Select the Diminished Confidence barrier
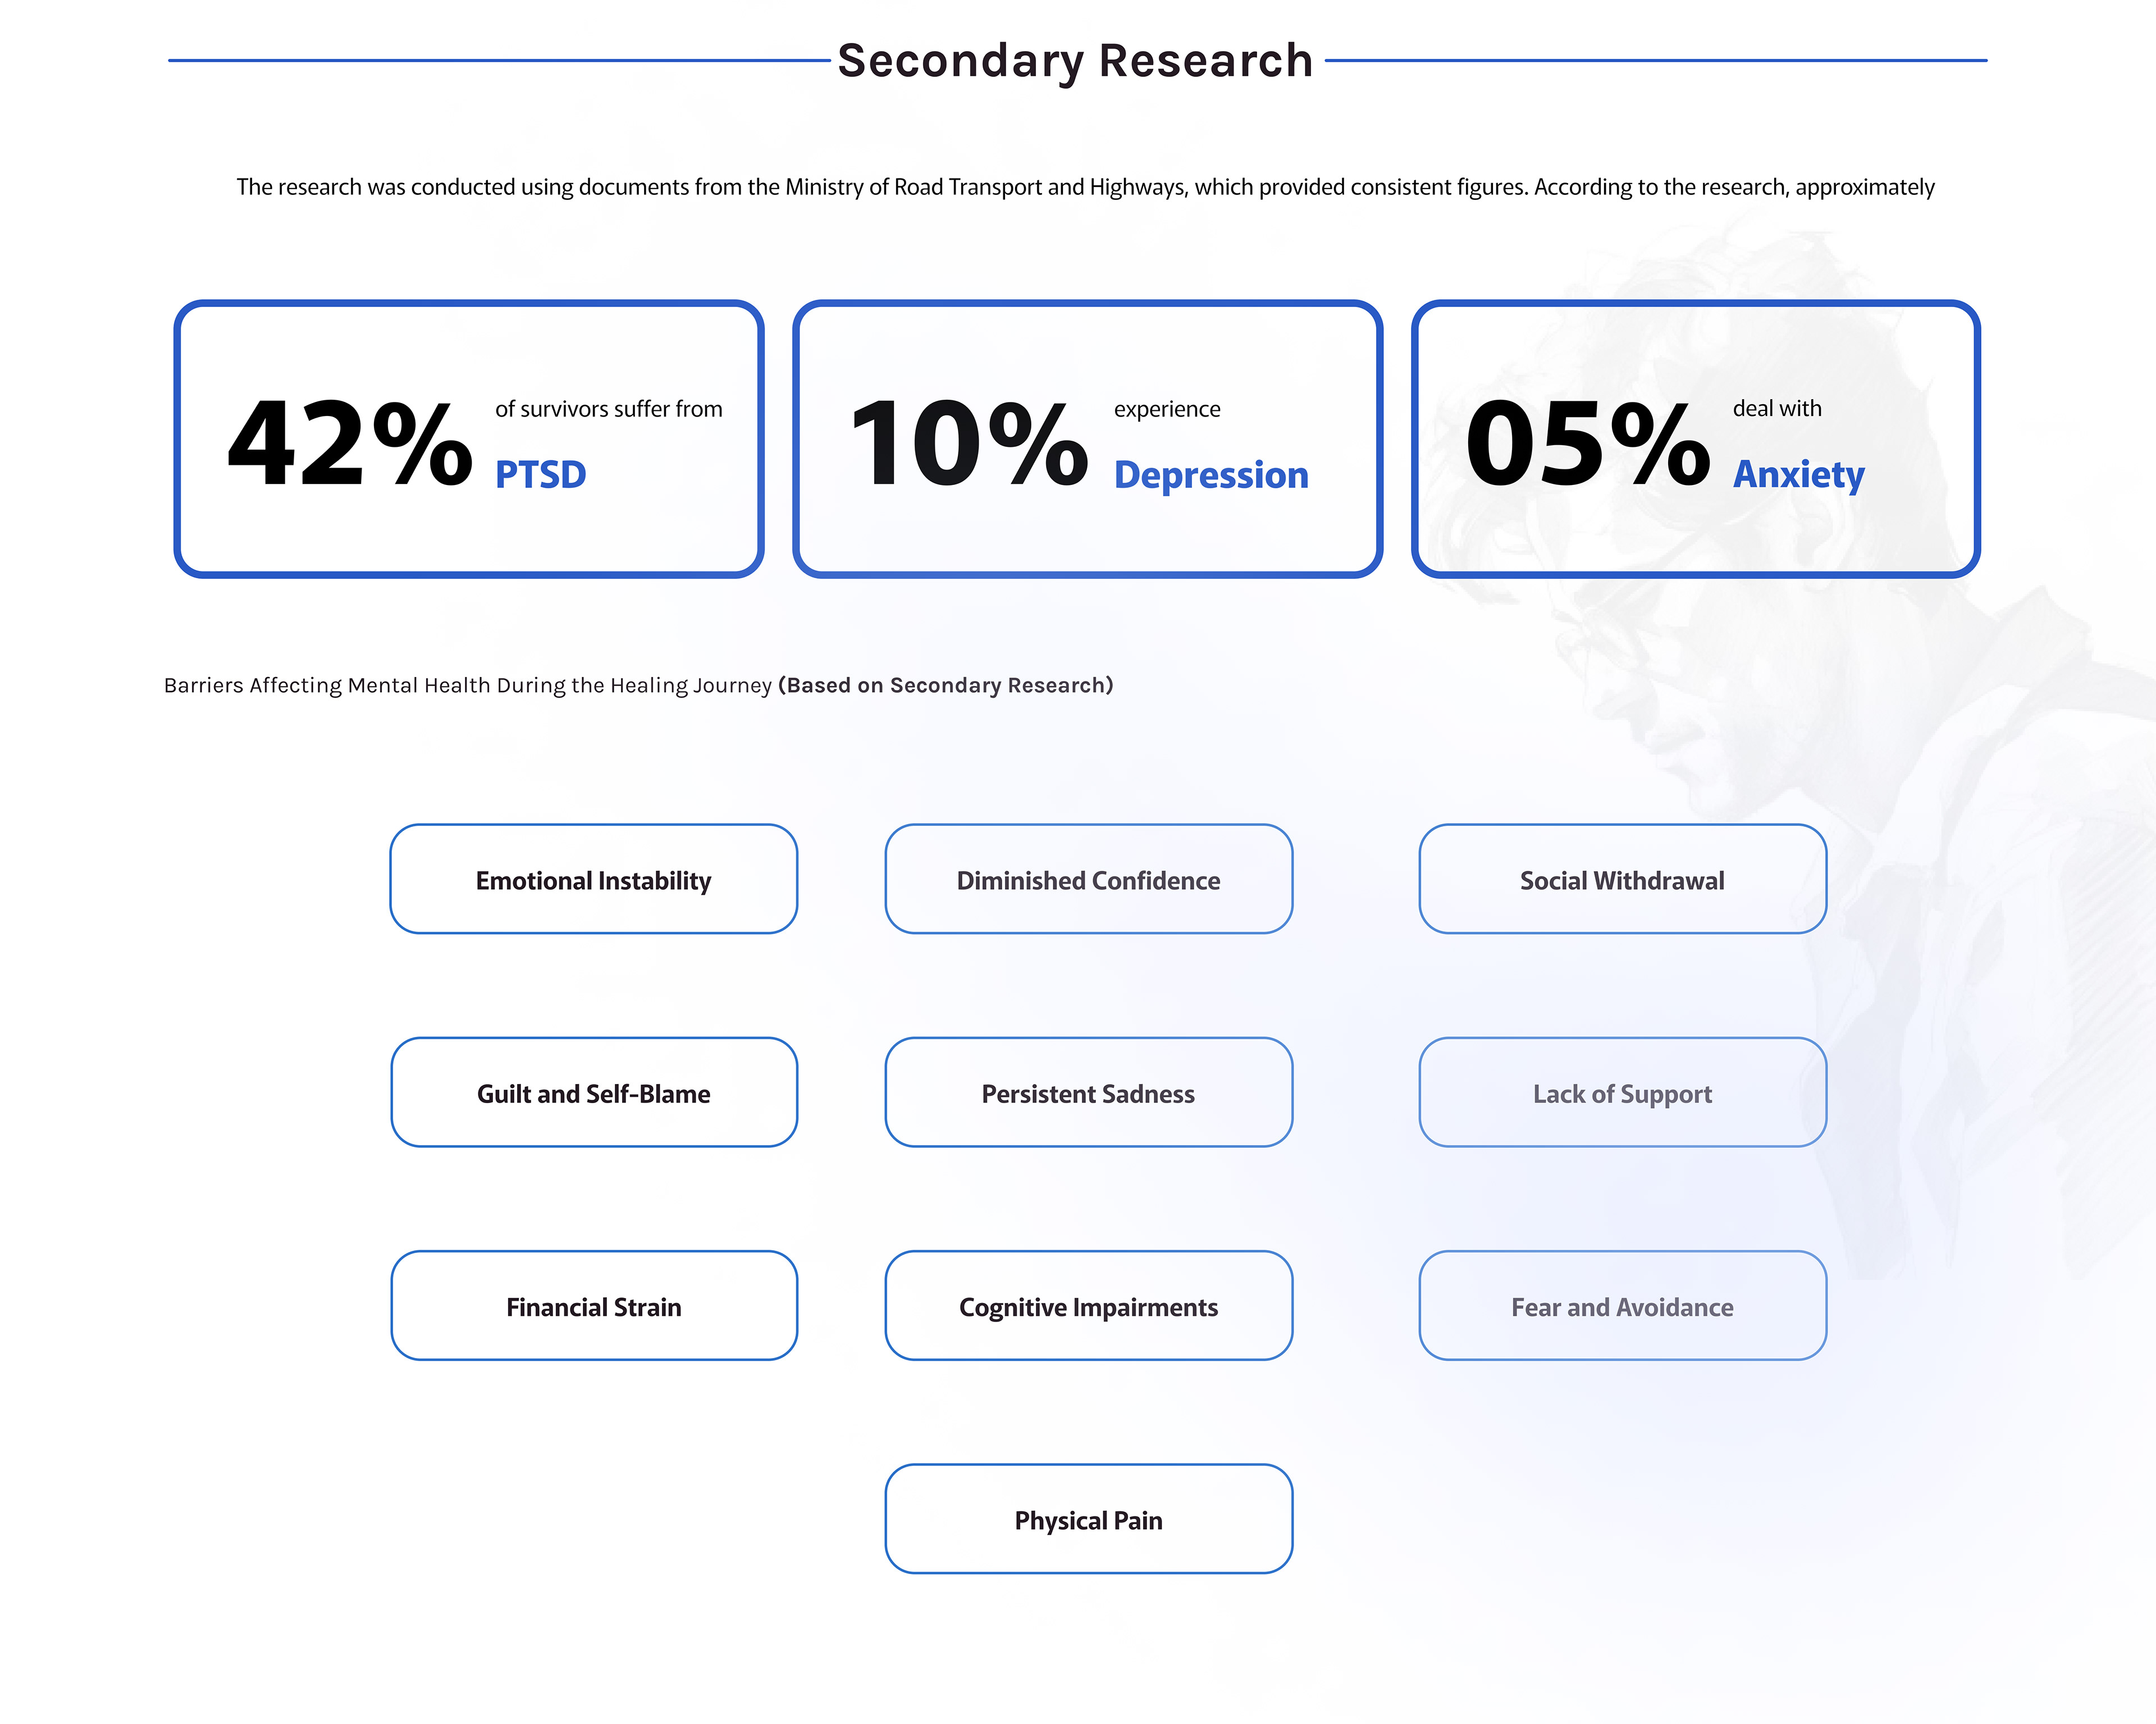The height and width of the screenshot is (1724, 2156). 1088,880
